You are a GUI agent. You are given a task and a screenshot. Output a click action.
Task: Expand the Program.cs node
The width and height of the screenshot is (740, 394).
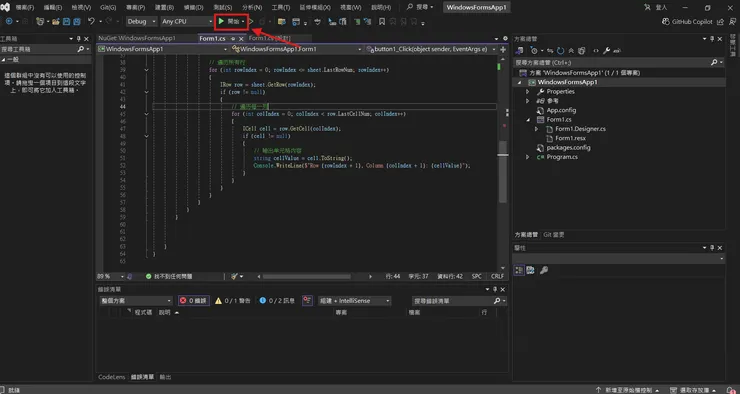528,157
